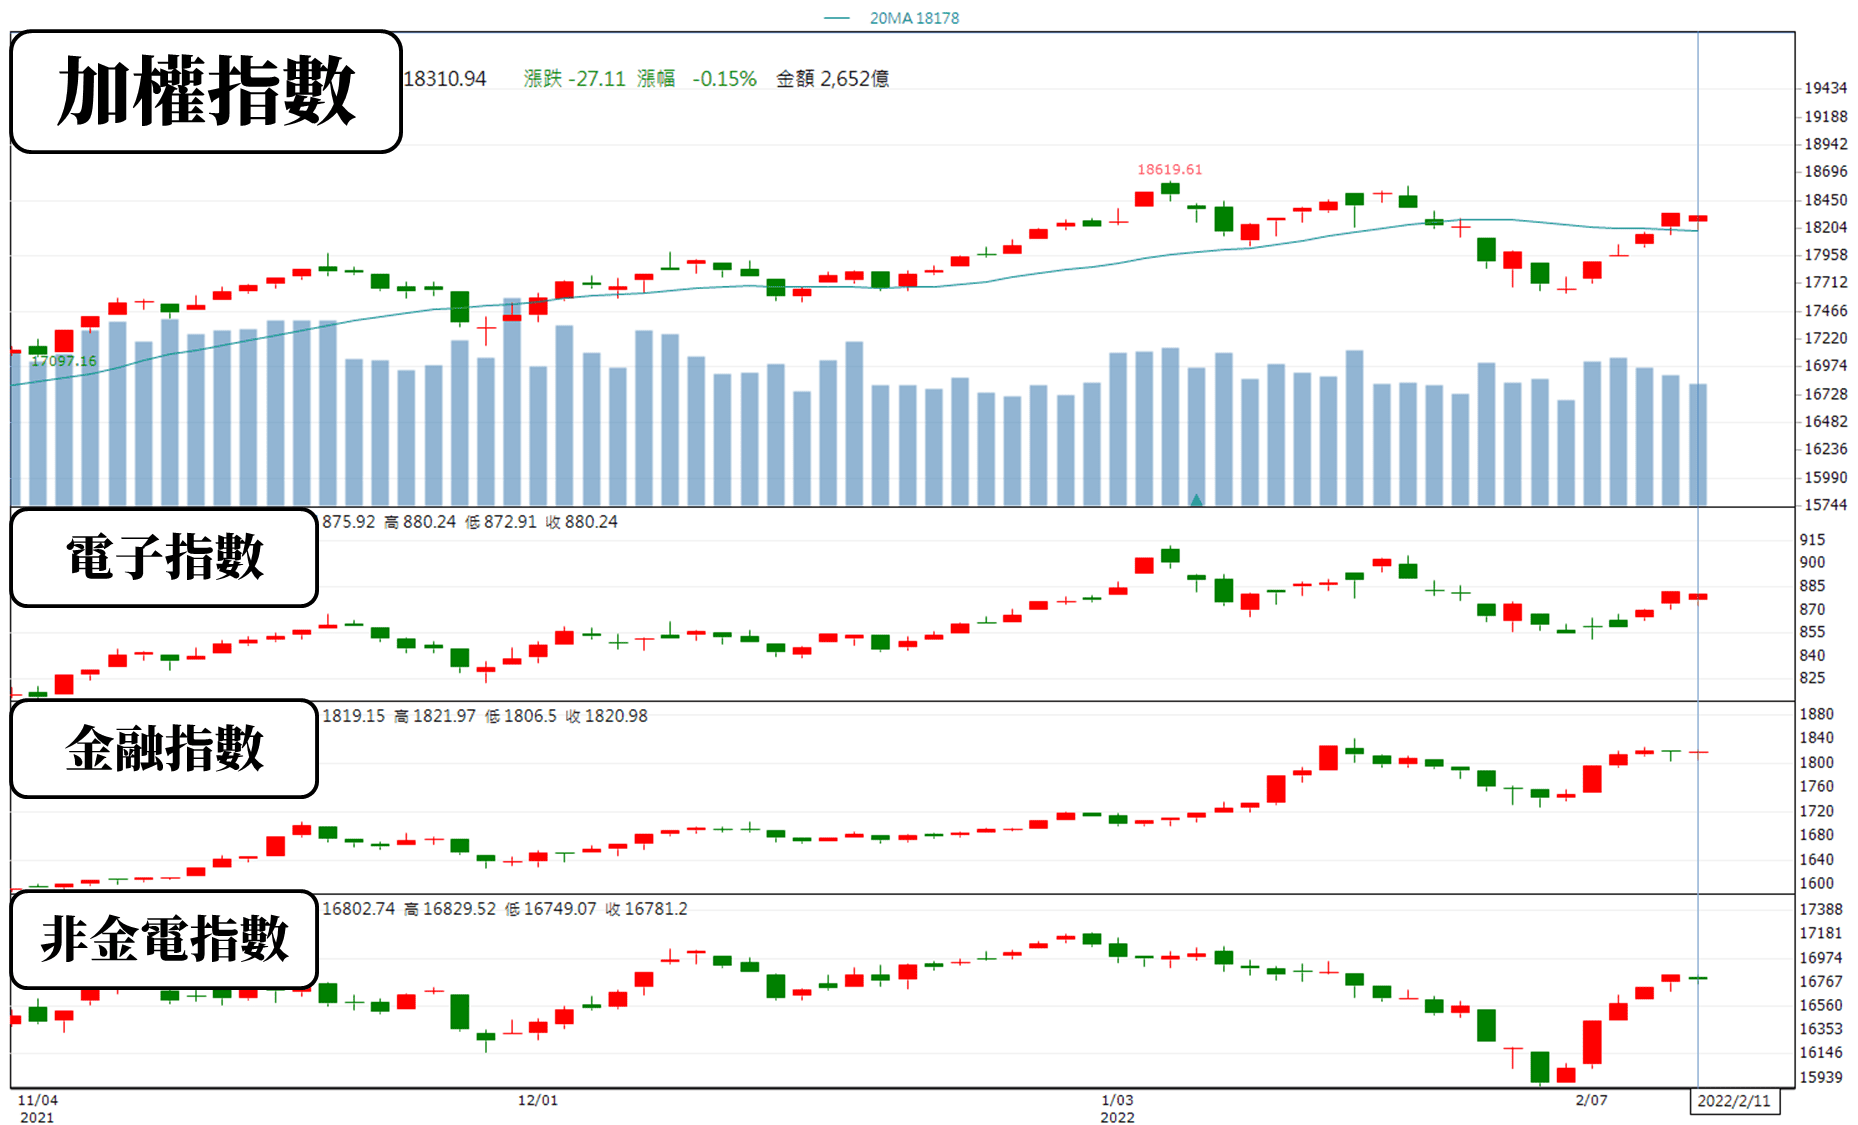Select the 非金電指數 panel label
The image size is (1858, 1125).
[x=164, y=939]
